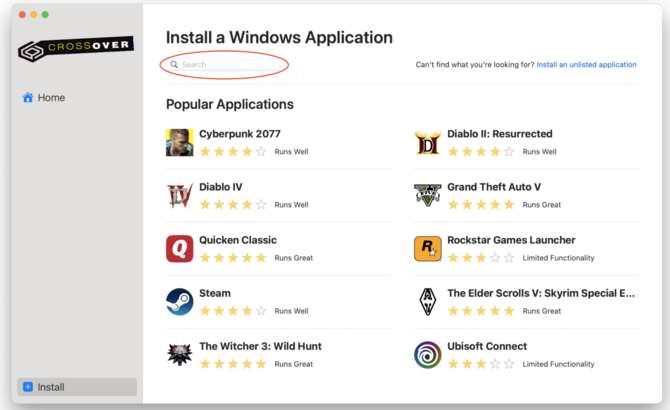
Task: Click the star rating under Steam
Action: [x=233, y=310]
